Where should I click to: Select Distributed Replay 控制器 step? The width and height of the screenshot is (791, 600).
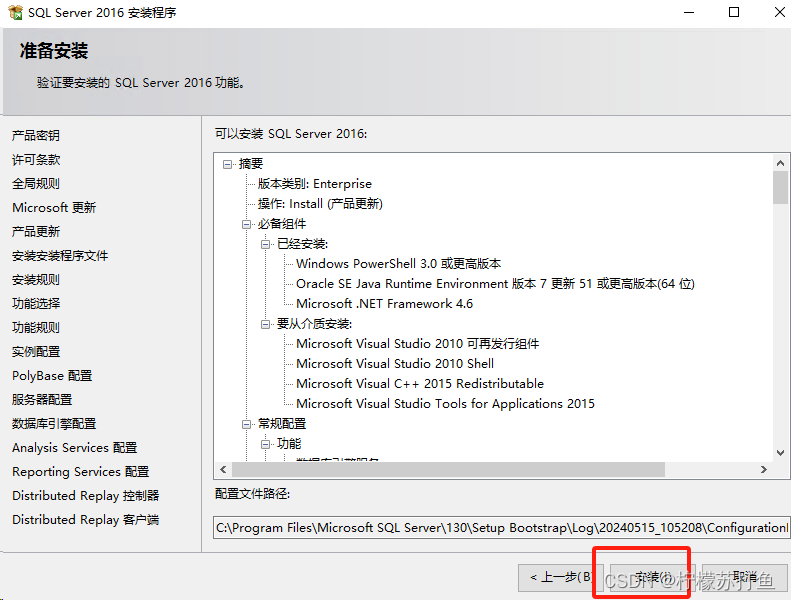click(86, 496)
